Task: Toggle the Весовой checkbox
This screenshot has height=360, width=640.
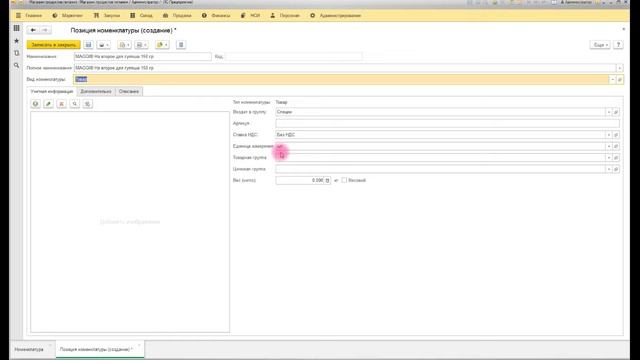Action: coord(344,180)
